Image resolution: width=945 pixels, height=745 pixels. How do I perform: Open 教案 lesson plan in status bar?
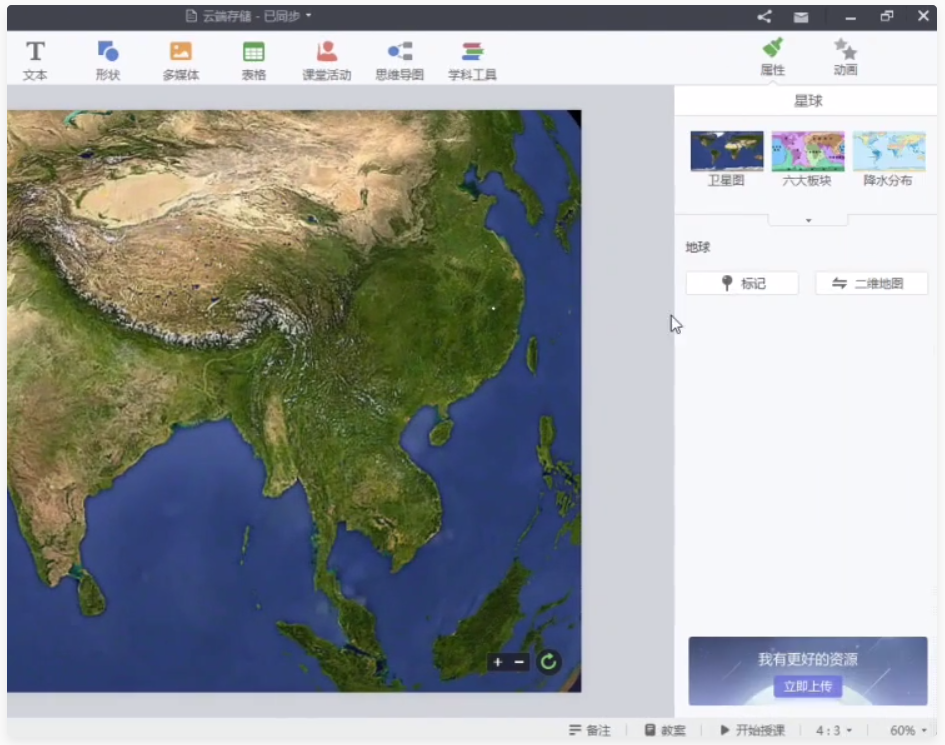[665, 731]
